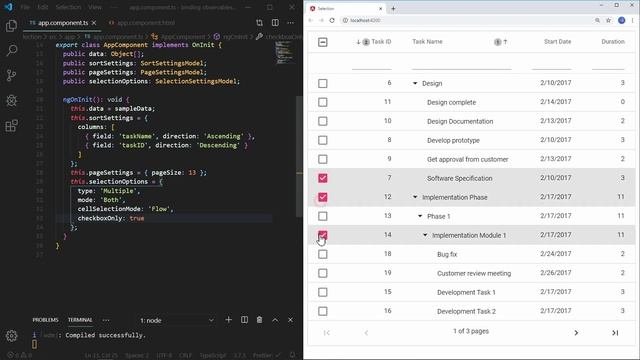Viewport: 640px width, 360px height.
Task: Check the Development Task 2 checkbox
Action: click(x=322, y=311)
